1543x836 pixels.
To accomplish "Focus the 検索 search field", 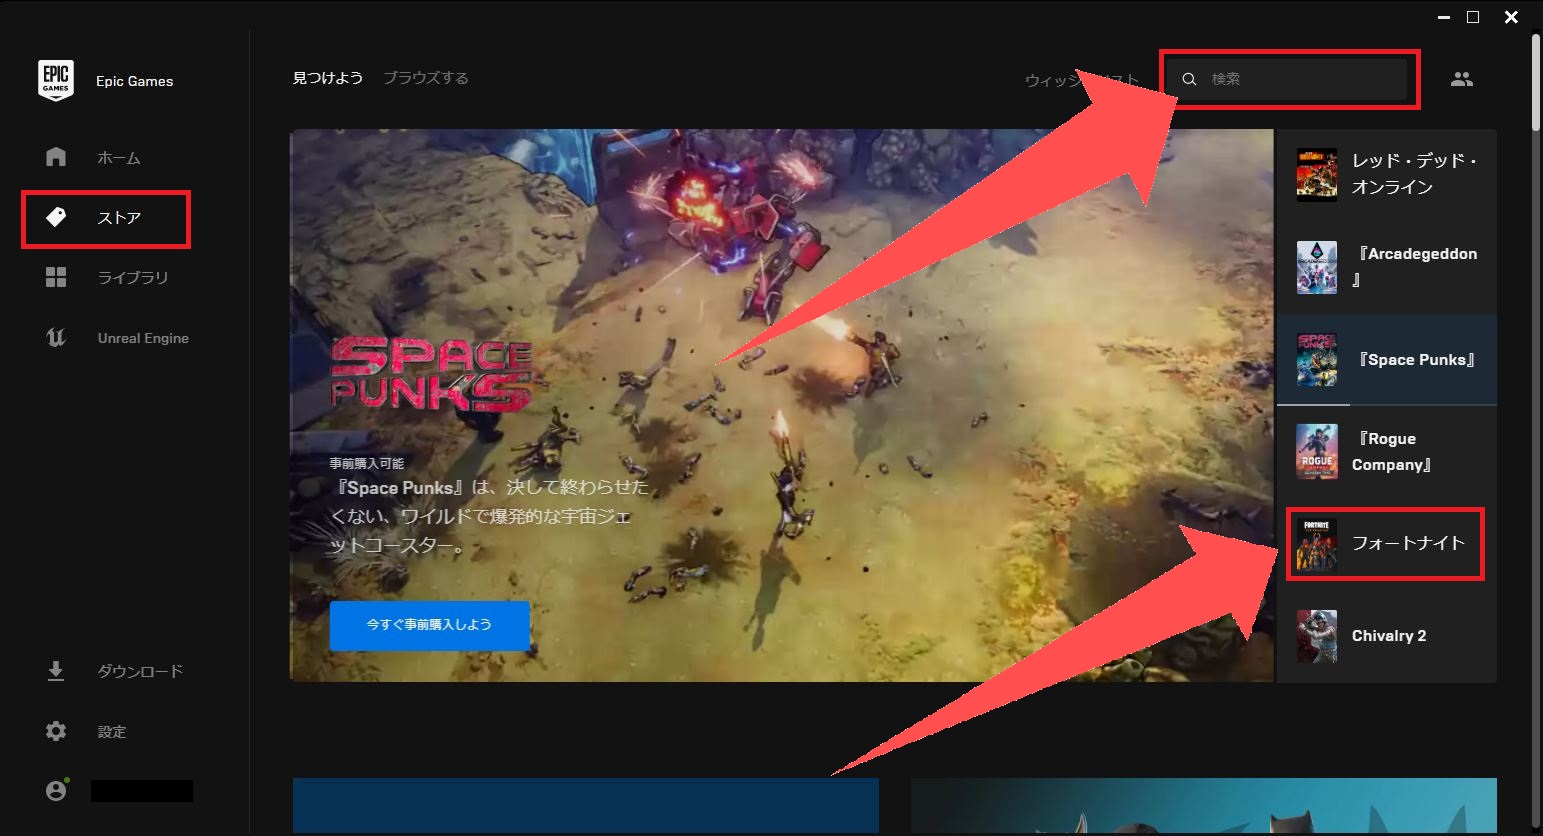I will tap(1289, 79).
